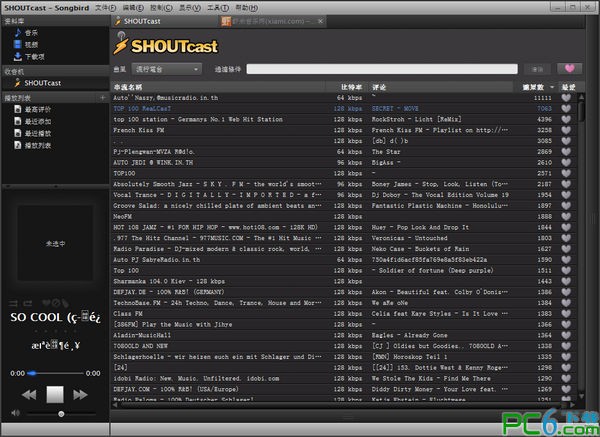Click the ban icon above the track title
The image size is (600, 437).
55,303
